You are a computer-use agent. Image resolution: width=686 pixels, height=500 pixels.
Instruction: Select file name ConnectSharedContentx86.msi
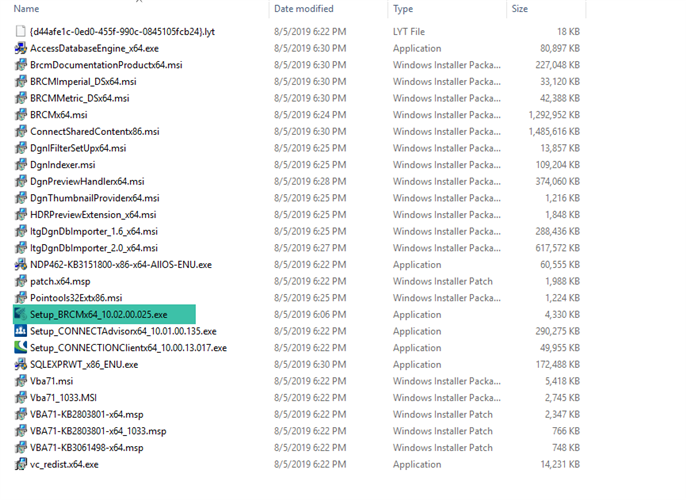click(x=94, y=131)
